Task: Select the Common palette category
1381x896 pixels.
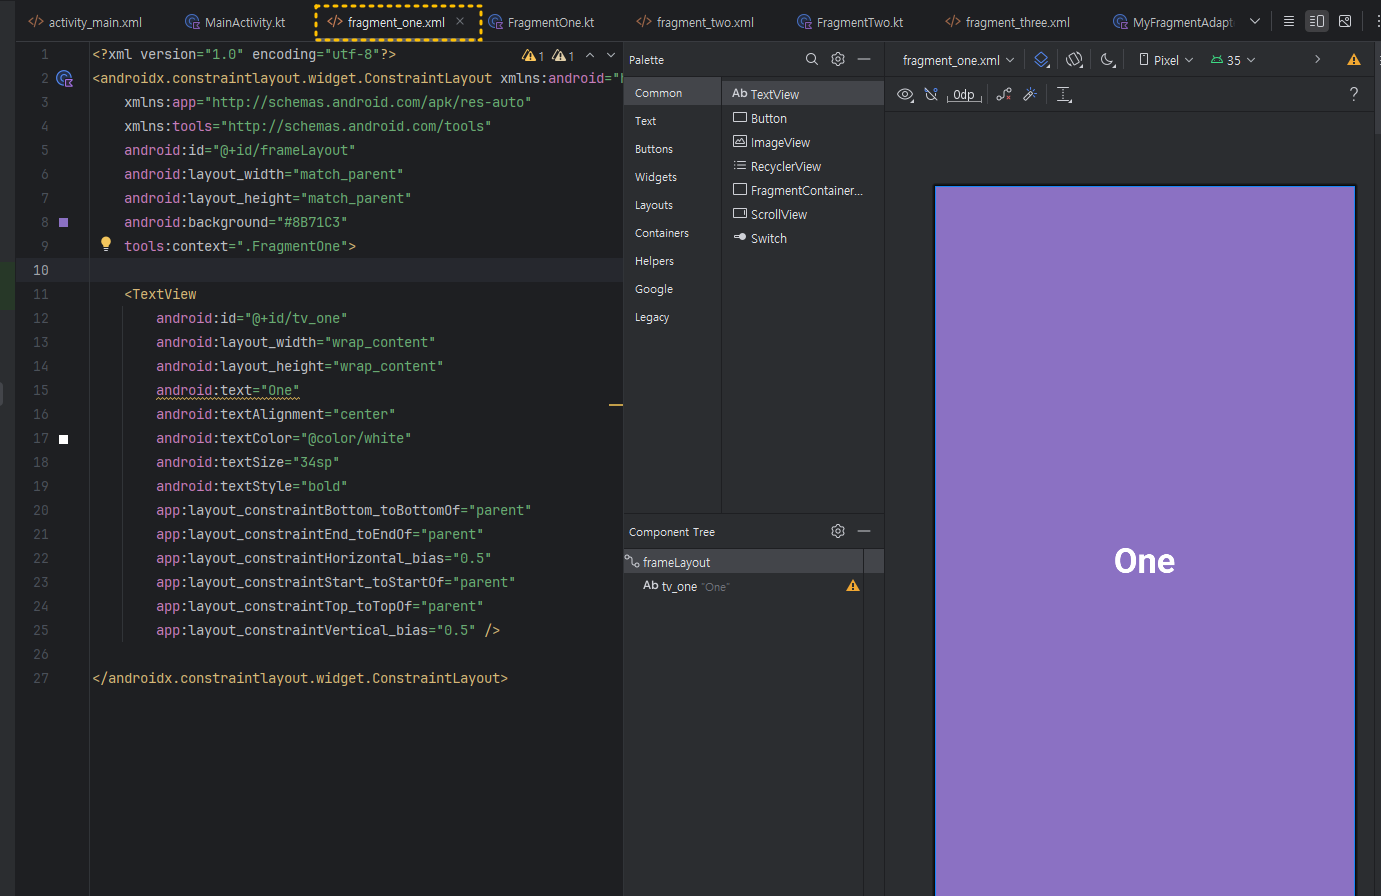Action: (x=672, y=93)
